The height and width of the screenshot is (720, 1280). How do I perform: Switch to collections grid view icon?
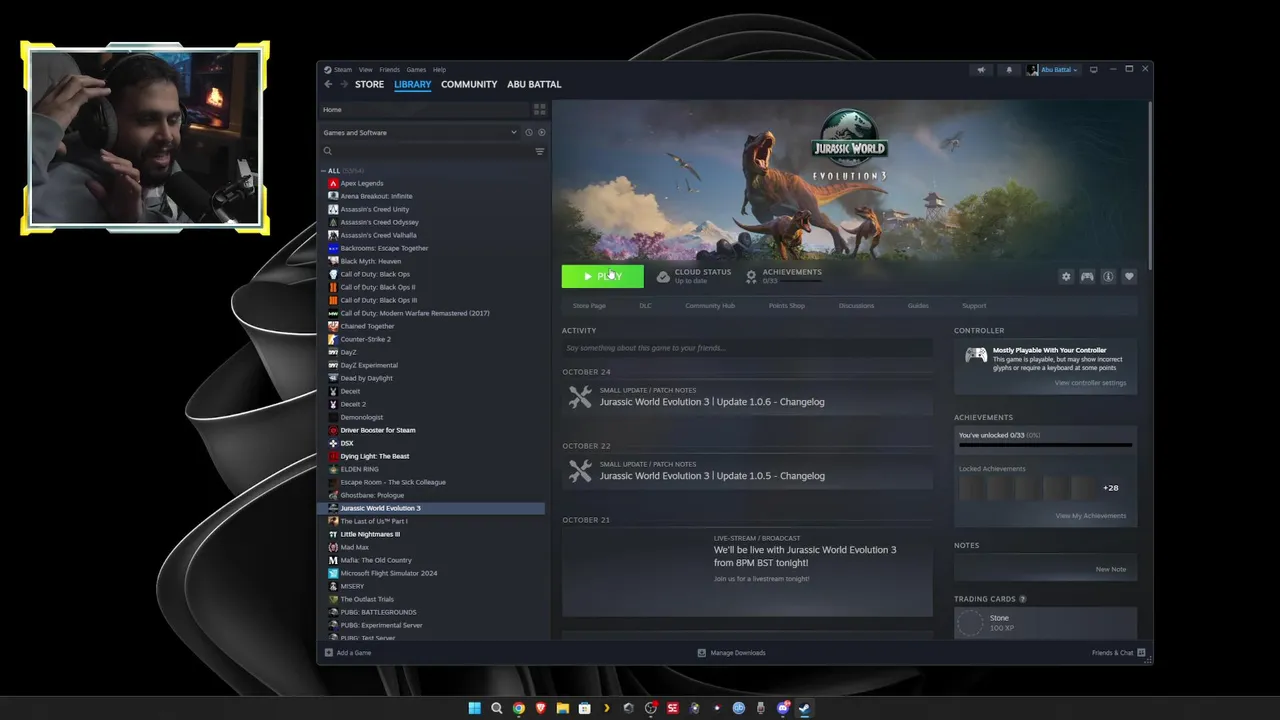(x=540, y=109)
